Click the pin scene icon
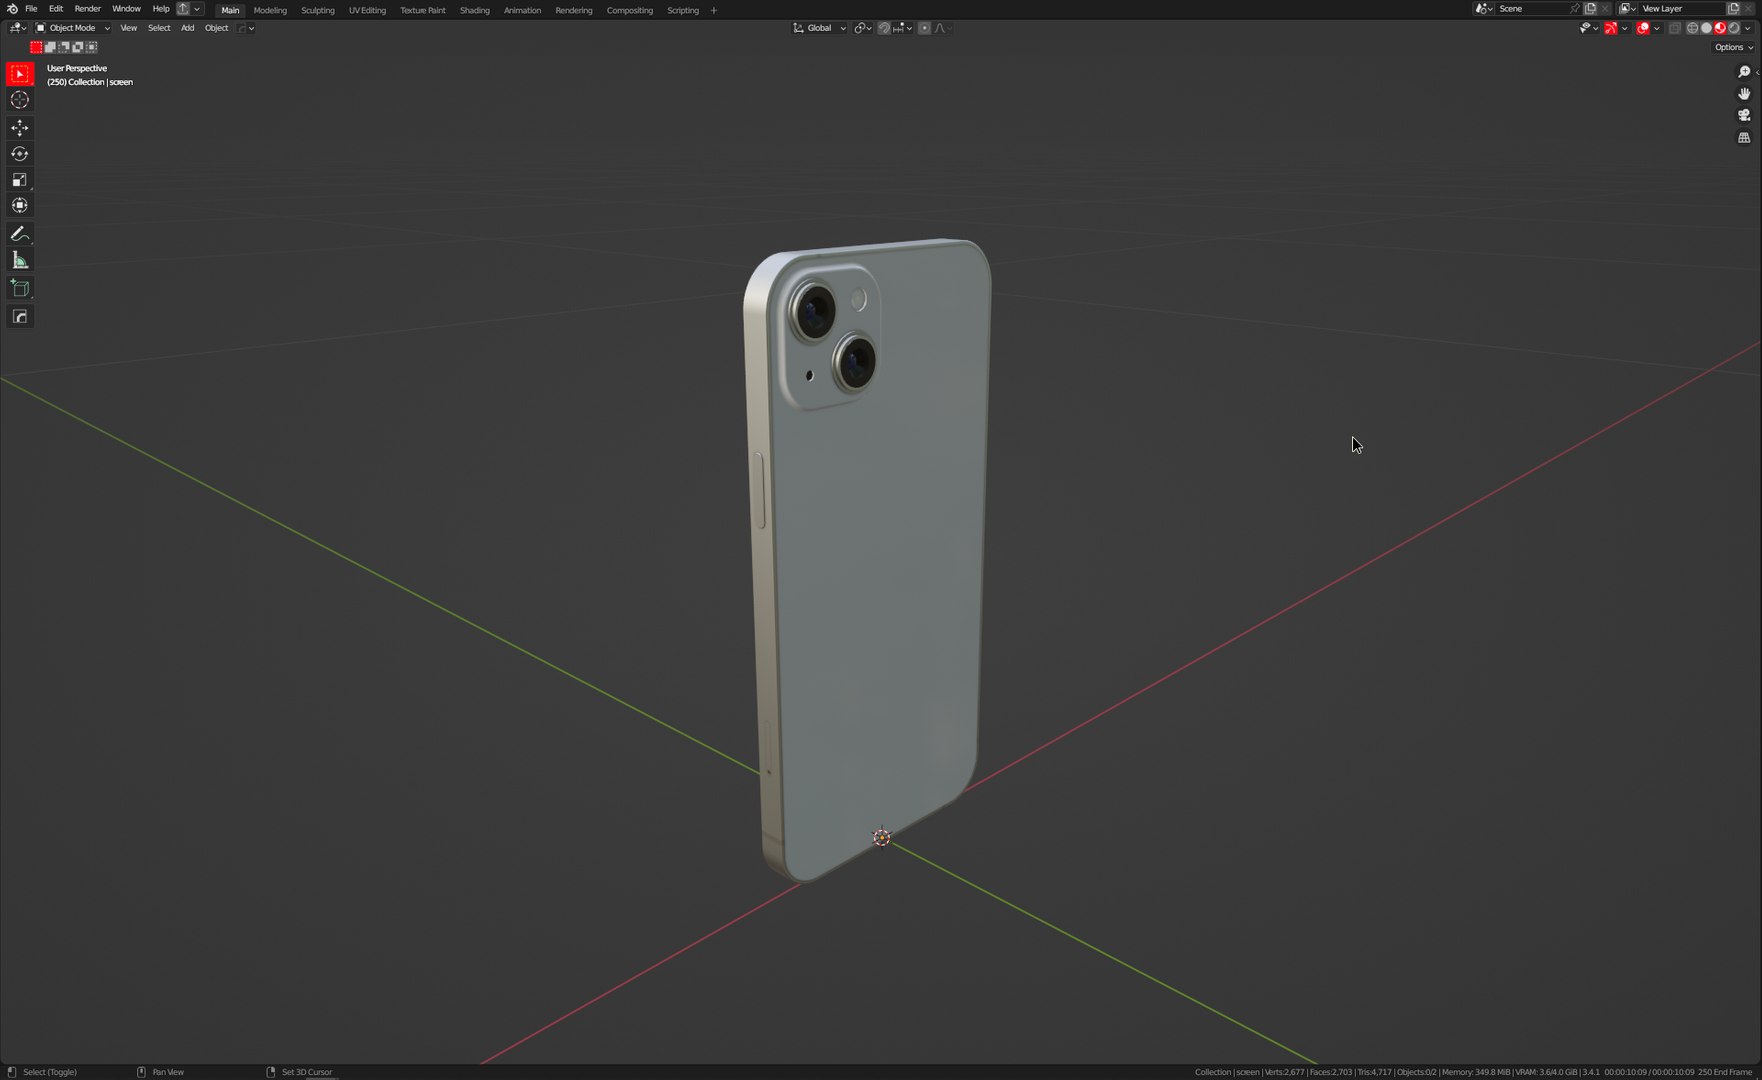This screenshot has height=1080, width=1762. coord(1574,9)
